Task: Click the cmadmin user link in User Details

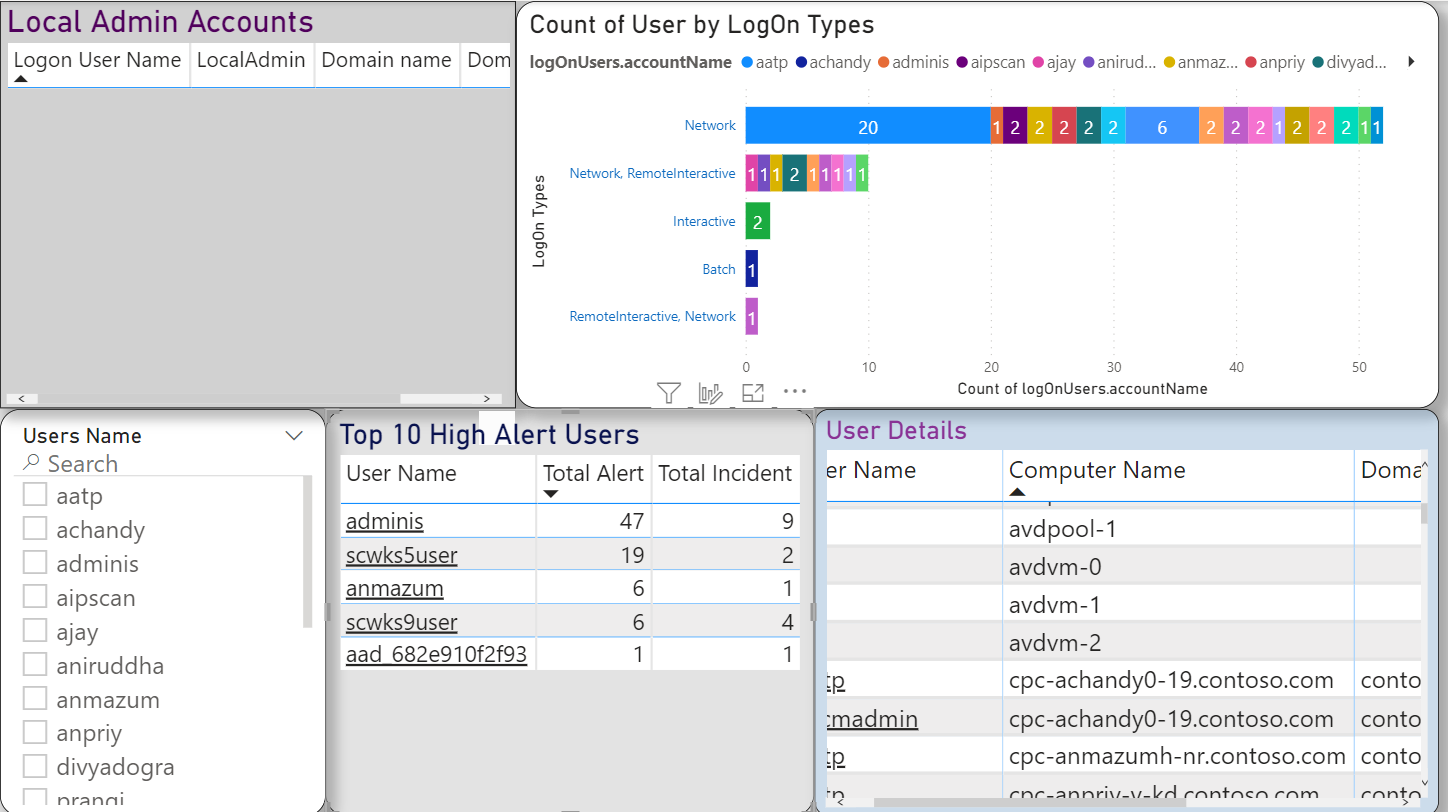Action: pos(873,719)
